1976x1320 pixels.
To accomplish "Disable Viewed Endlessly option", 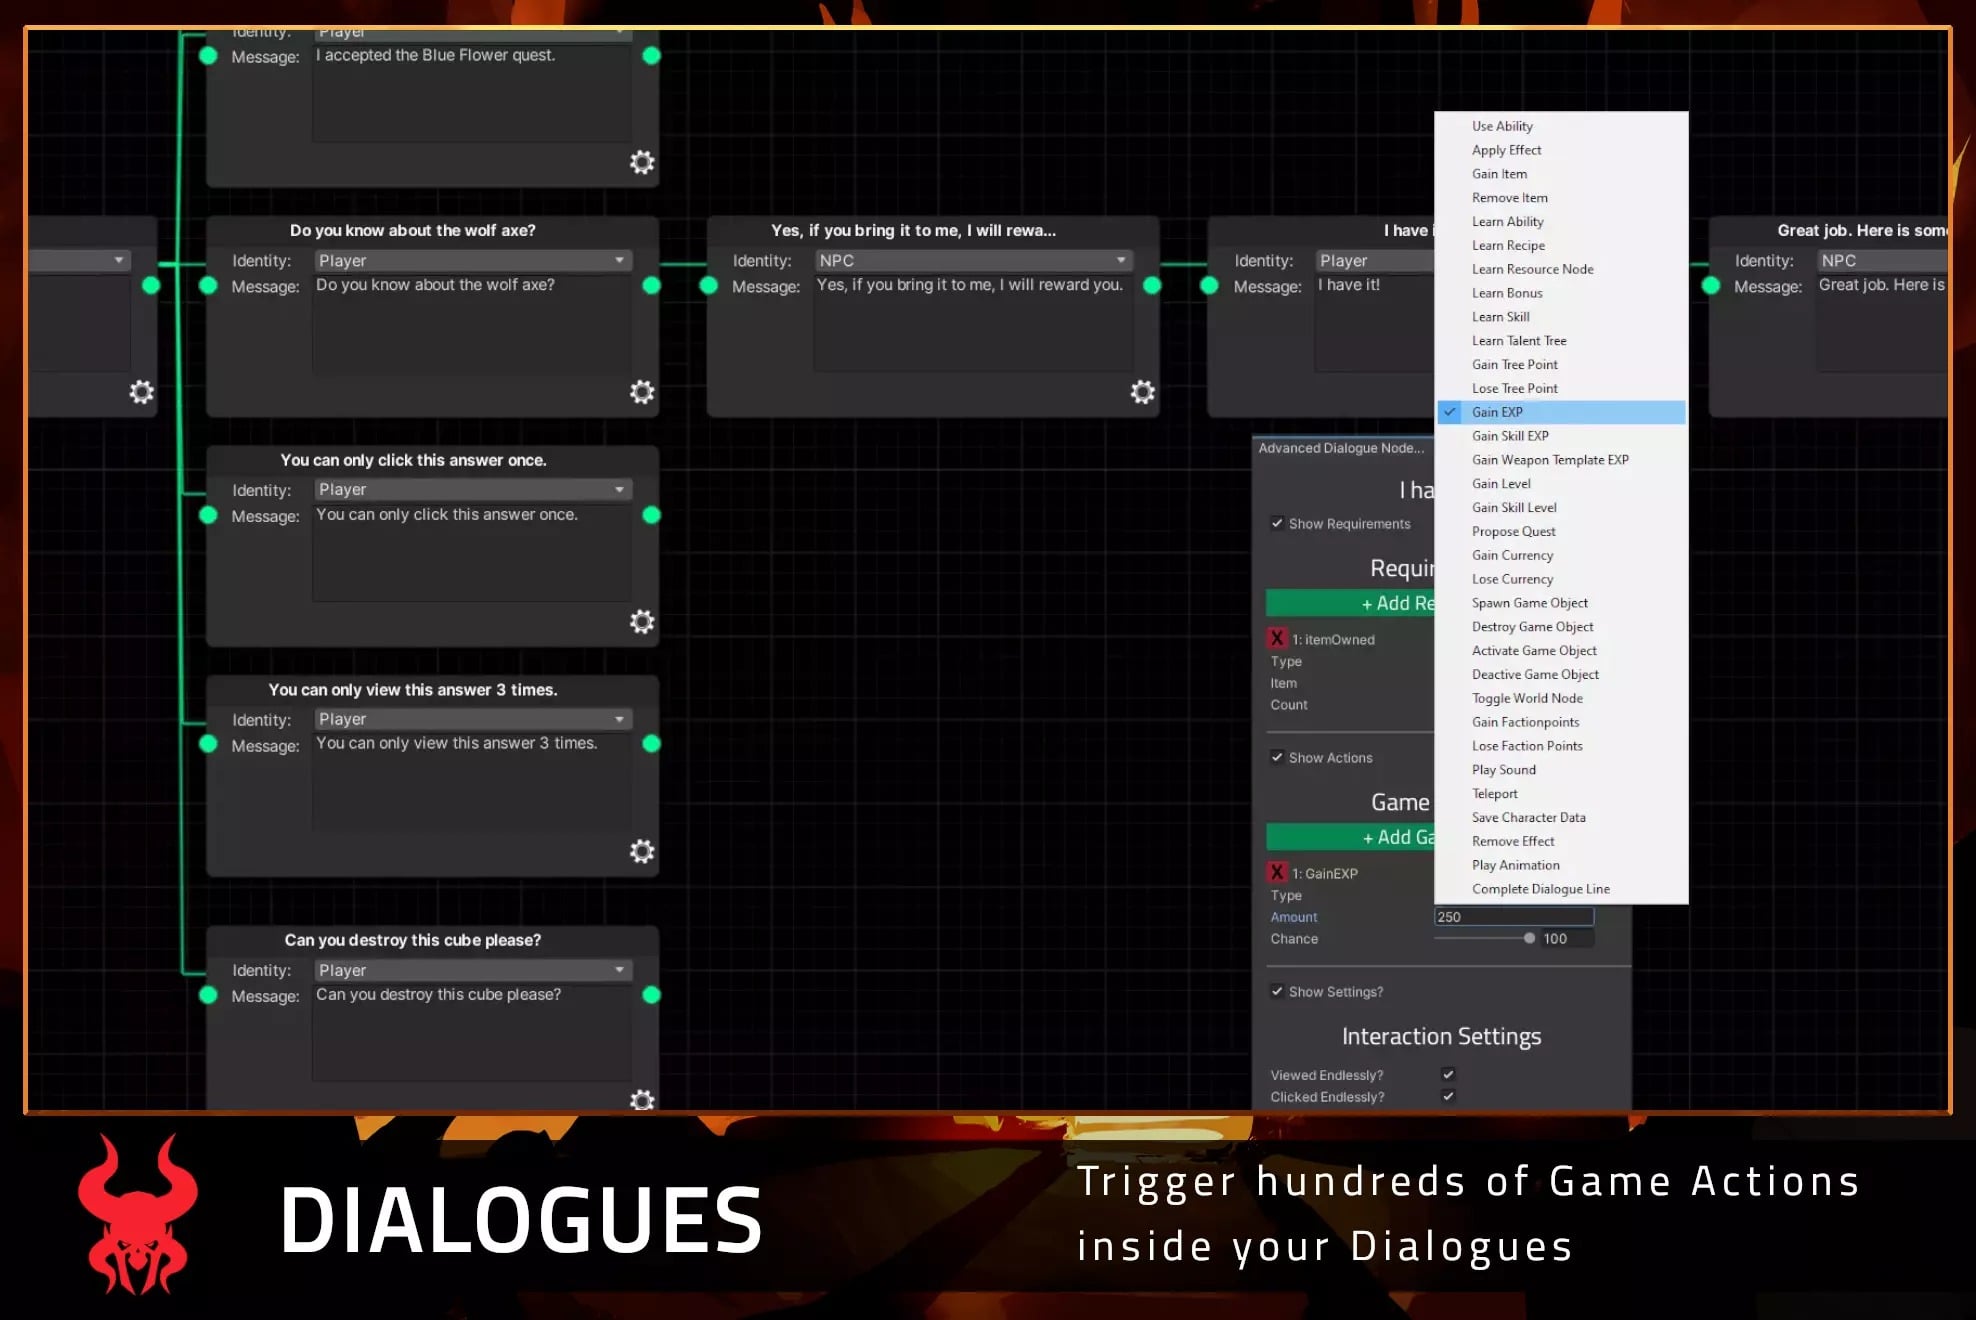I will click(1448, 1074).
